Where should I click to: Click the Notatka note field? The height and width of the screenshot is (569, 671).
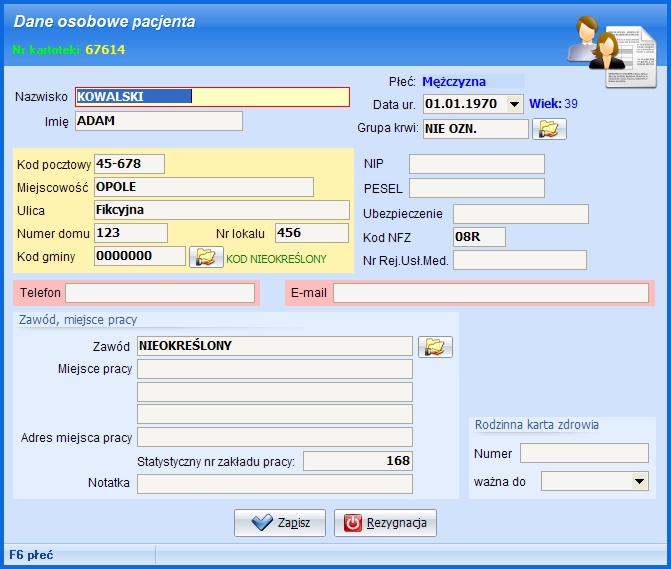point(274,484)
